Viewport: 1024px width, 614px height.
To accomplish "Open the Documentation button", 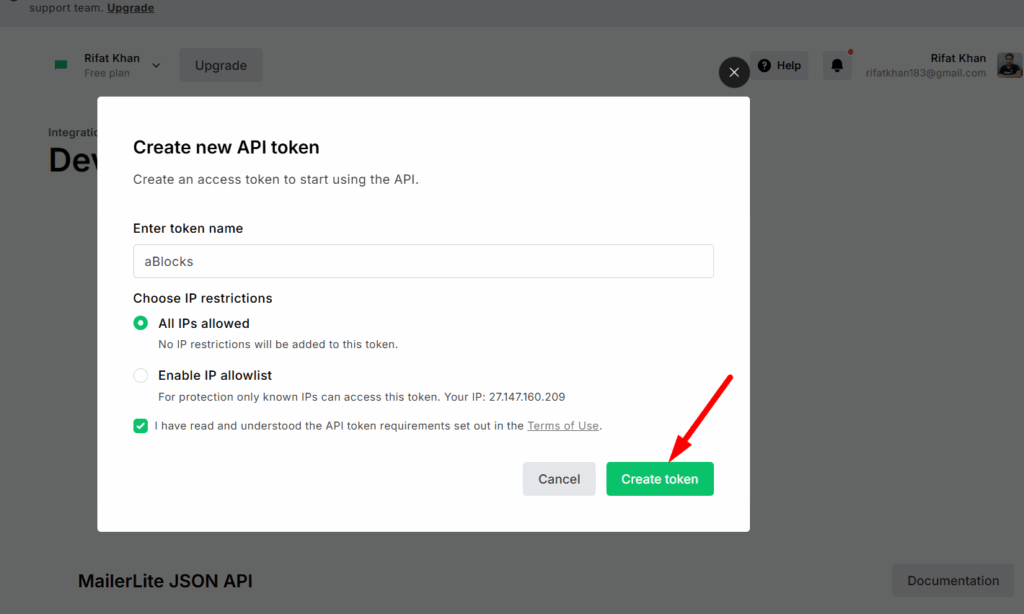I will [x=953, y=581].
